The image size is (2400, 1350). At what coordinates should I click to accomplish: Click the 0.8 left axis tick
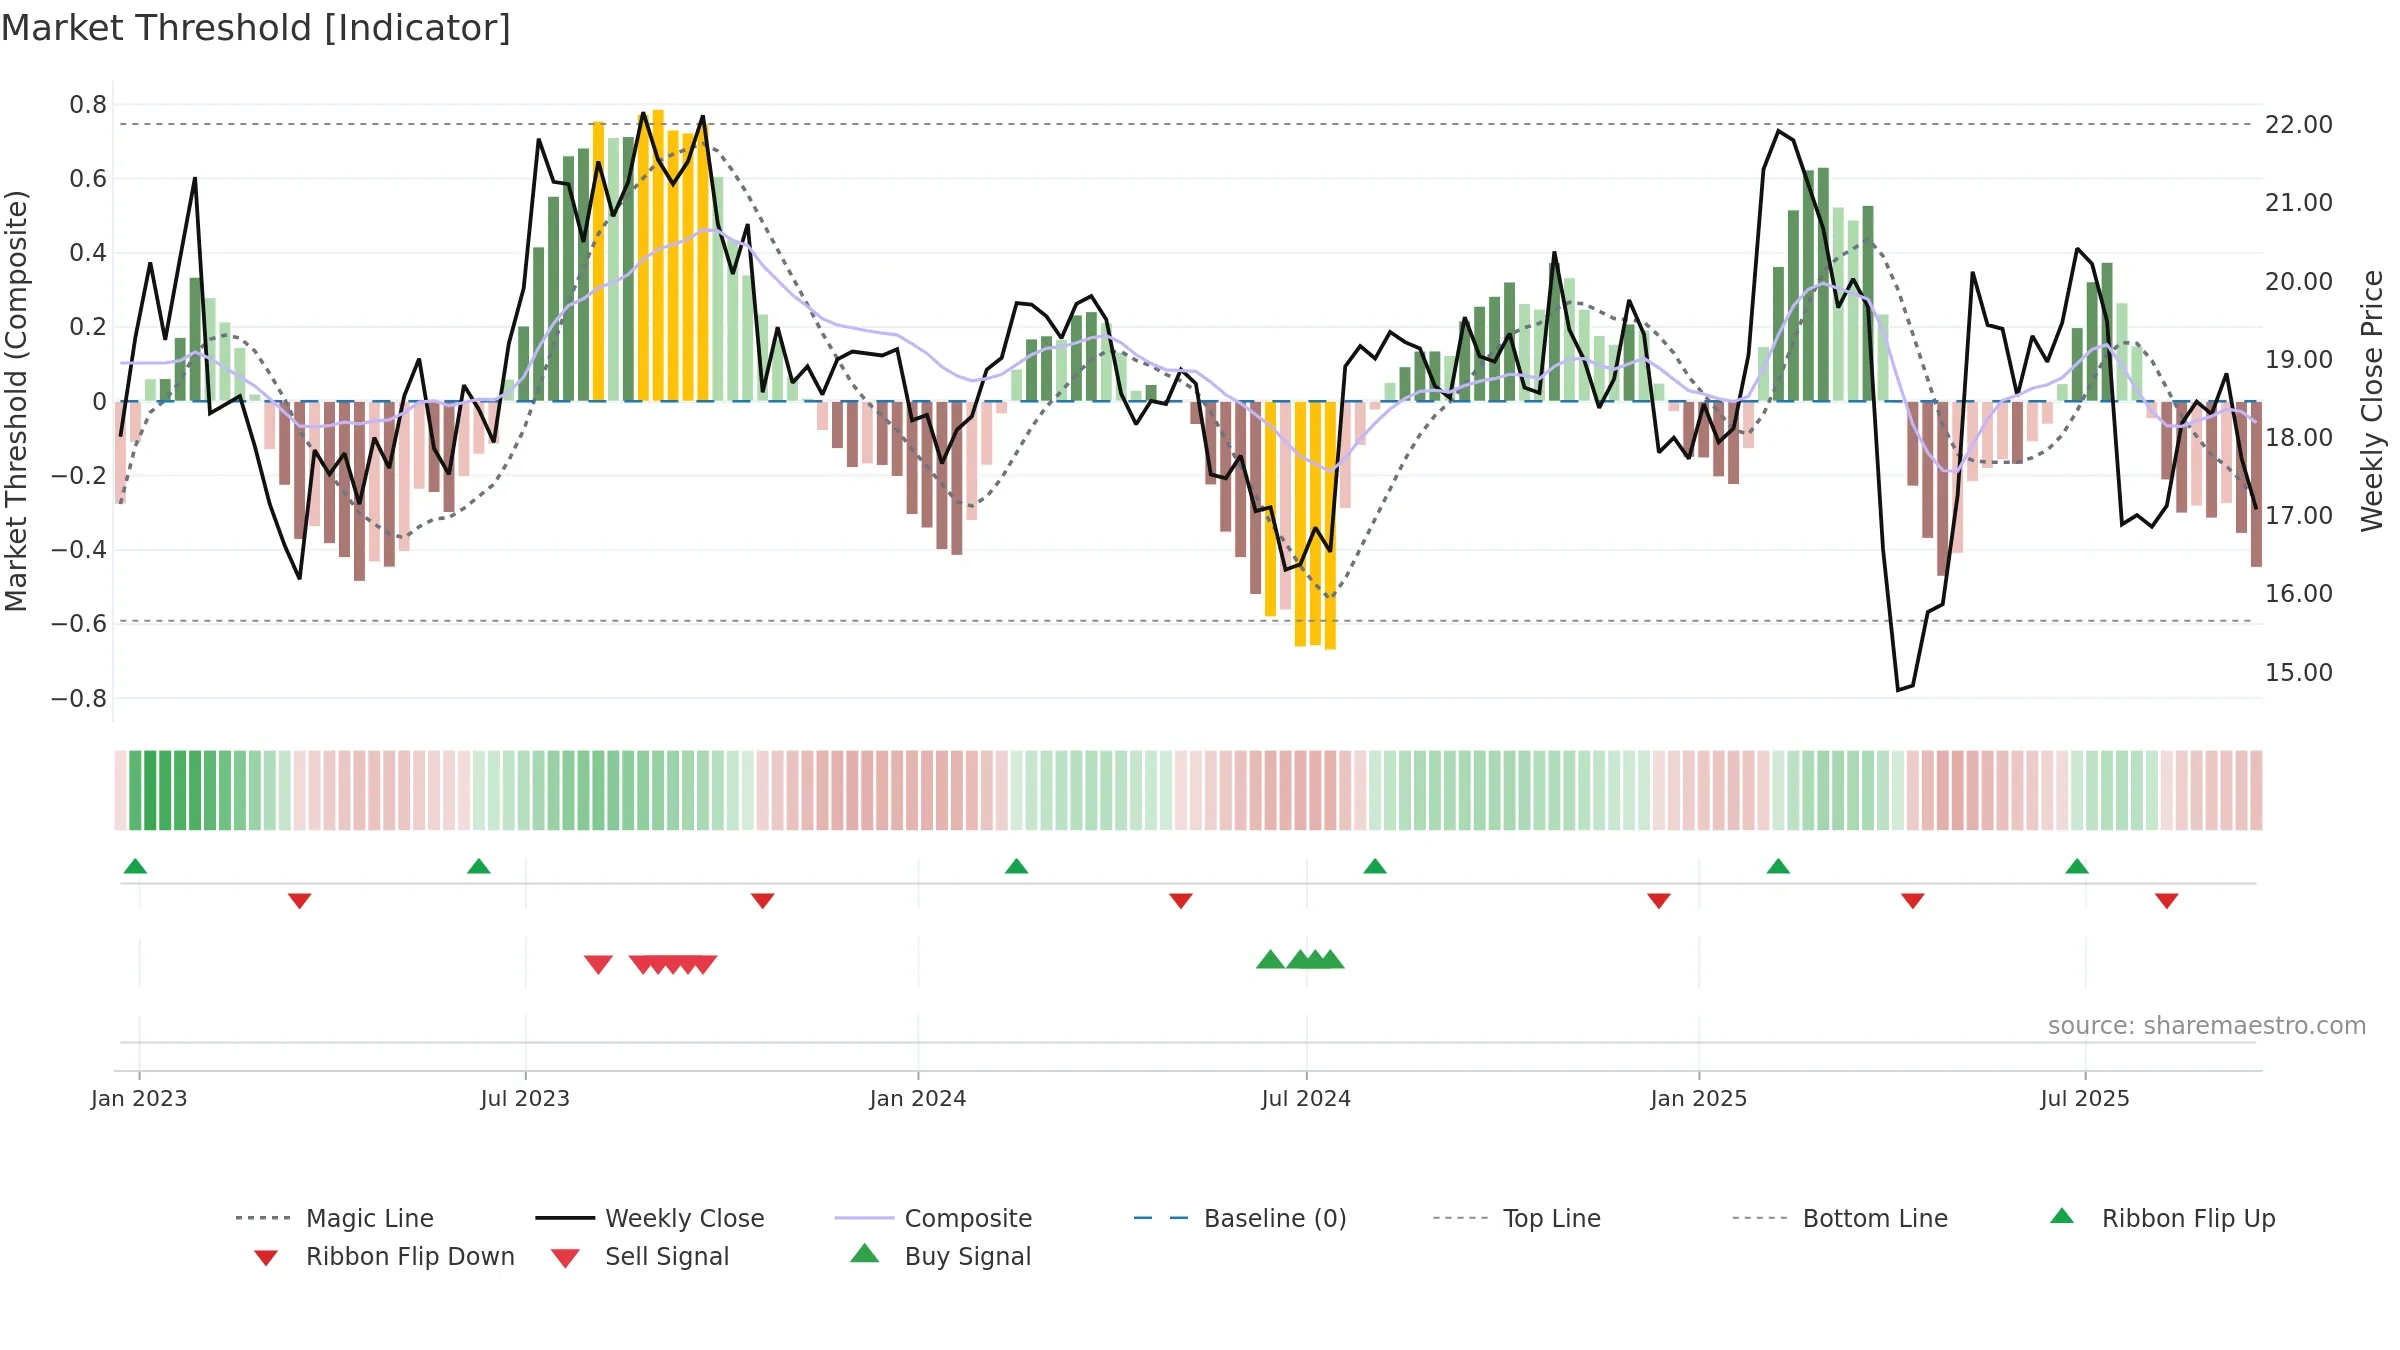pyautogui.click(x=88, y=105)
